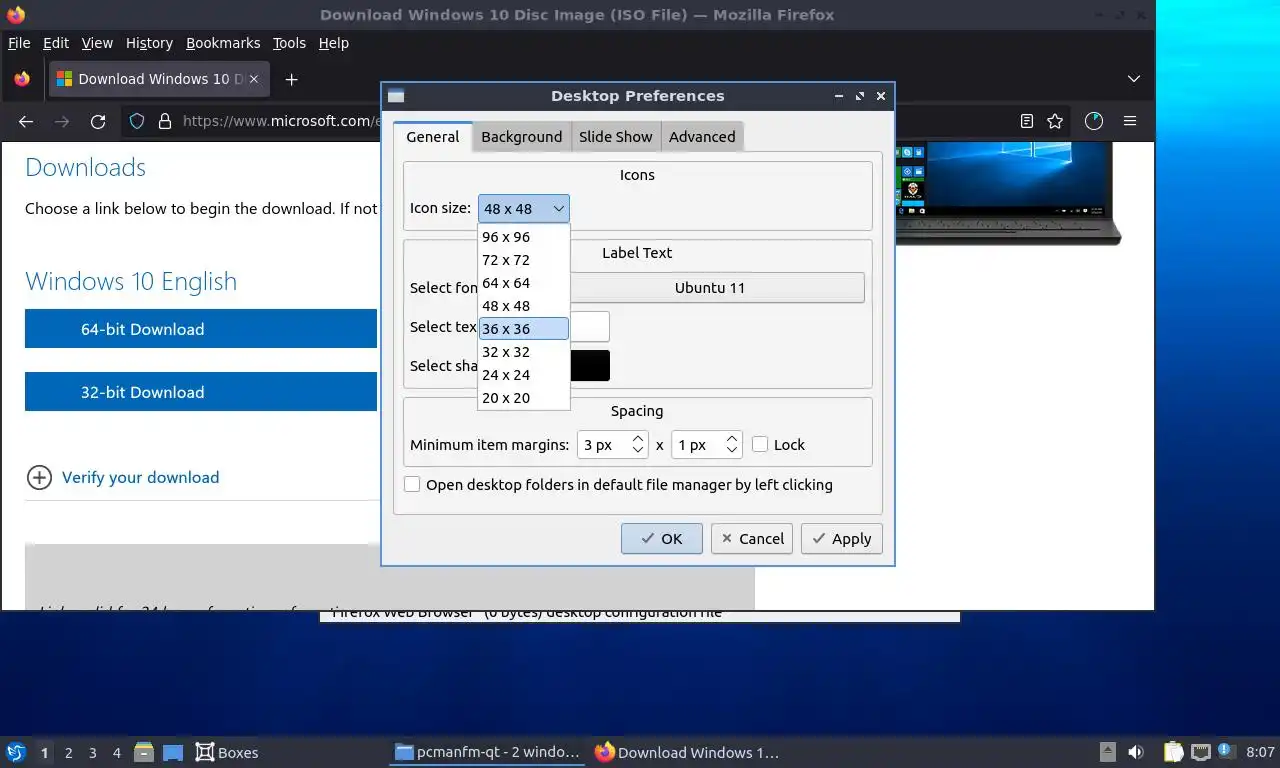Pick 48 x 48 in the dropdown list
This screenshot has height=768, width=1280.
click(x=524, y=306)
